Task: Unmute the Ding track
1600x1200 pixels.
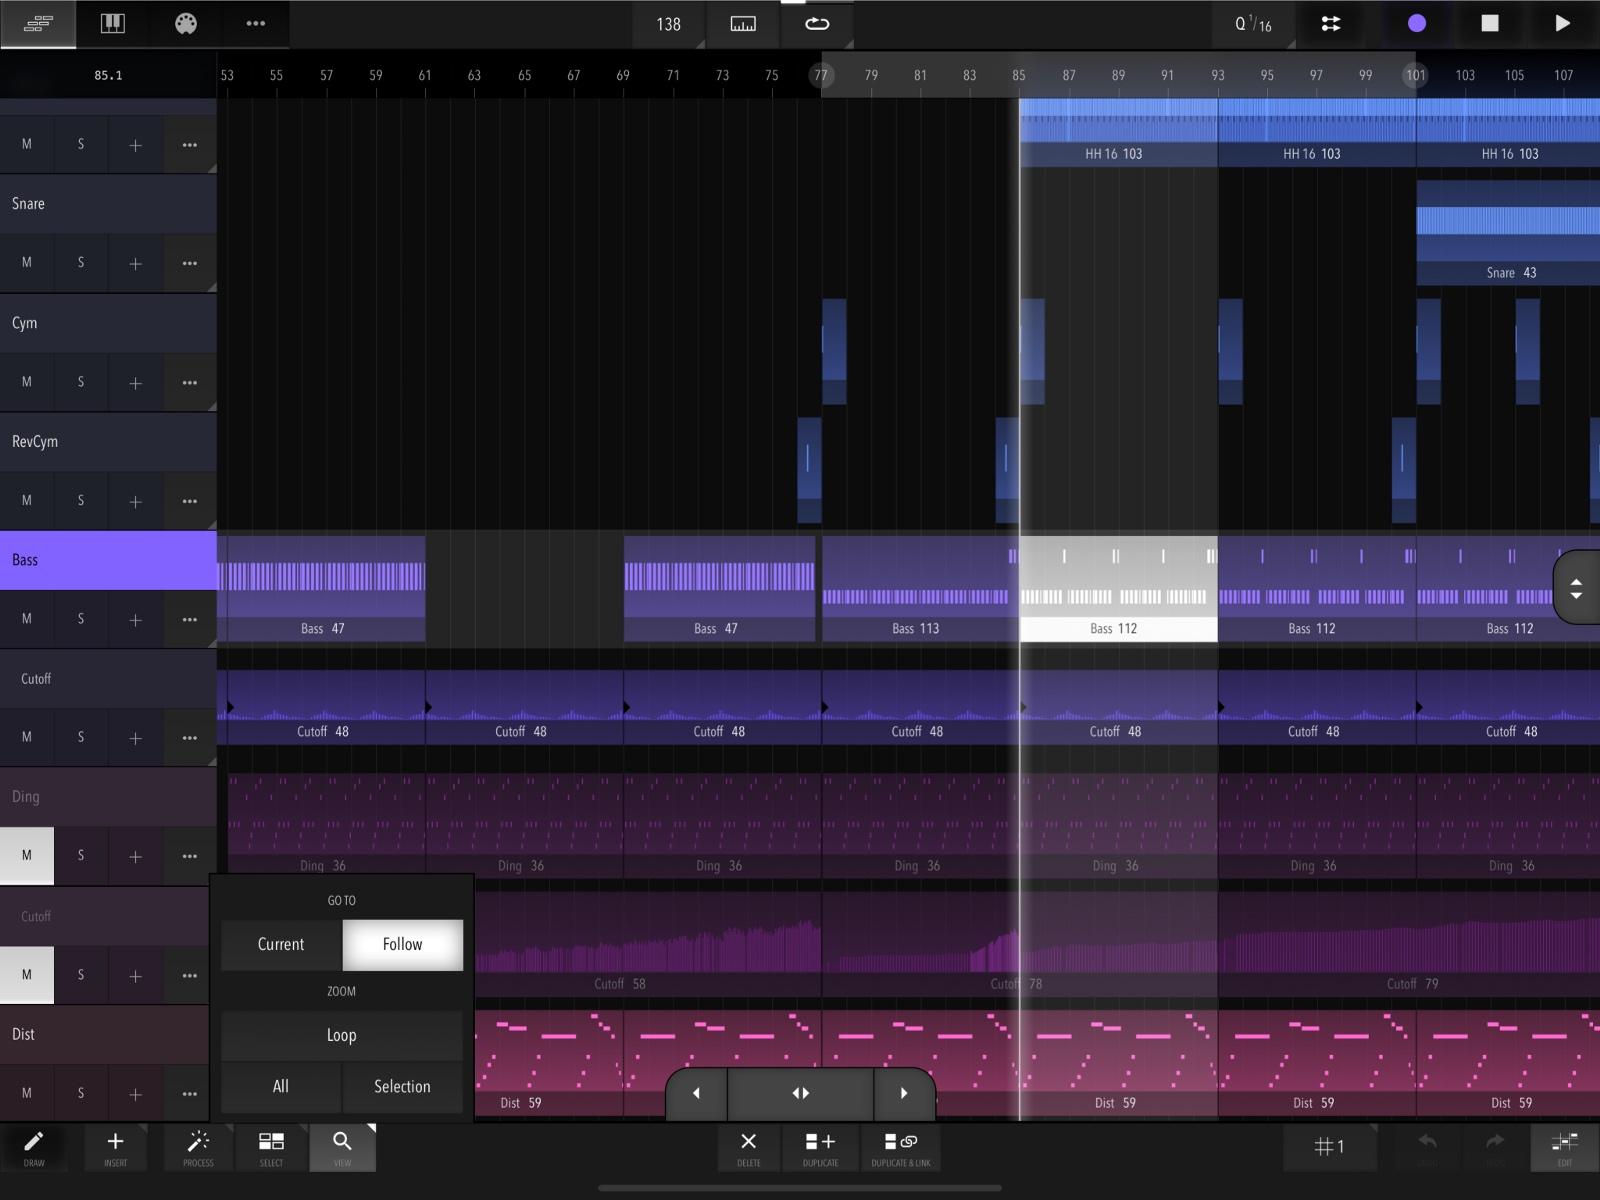Action: tap(27, 855)
